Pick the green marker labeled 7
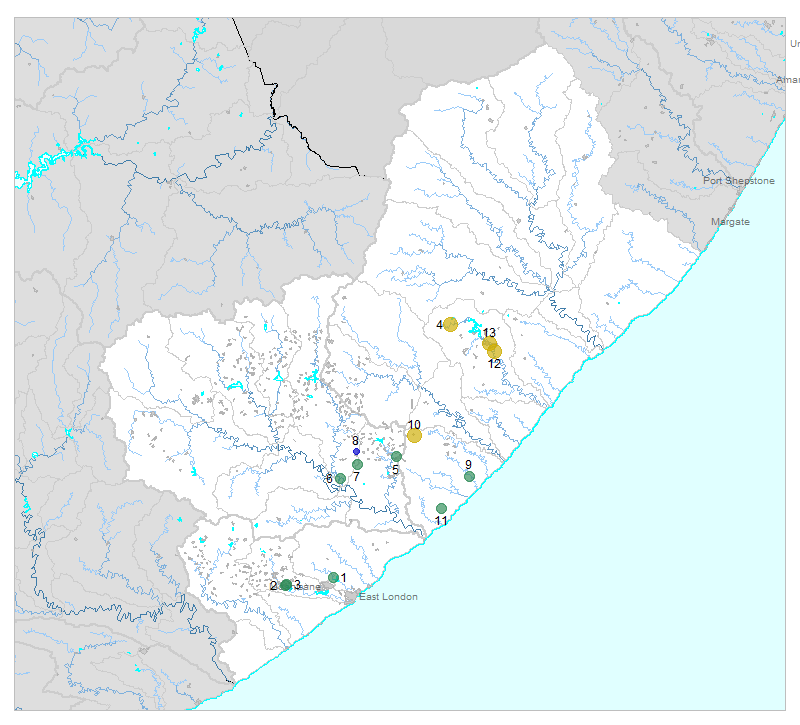The height and width of the screenshot is (725, 800). pos(357,465)
